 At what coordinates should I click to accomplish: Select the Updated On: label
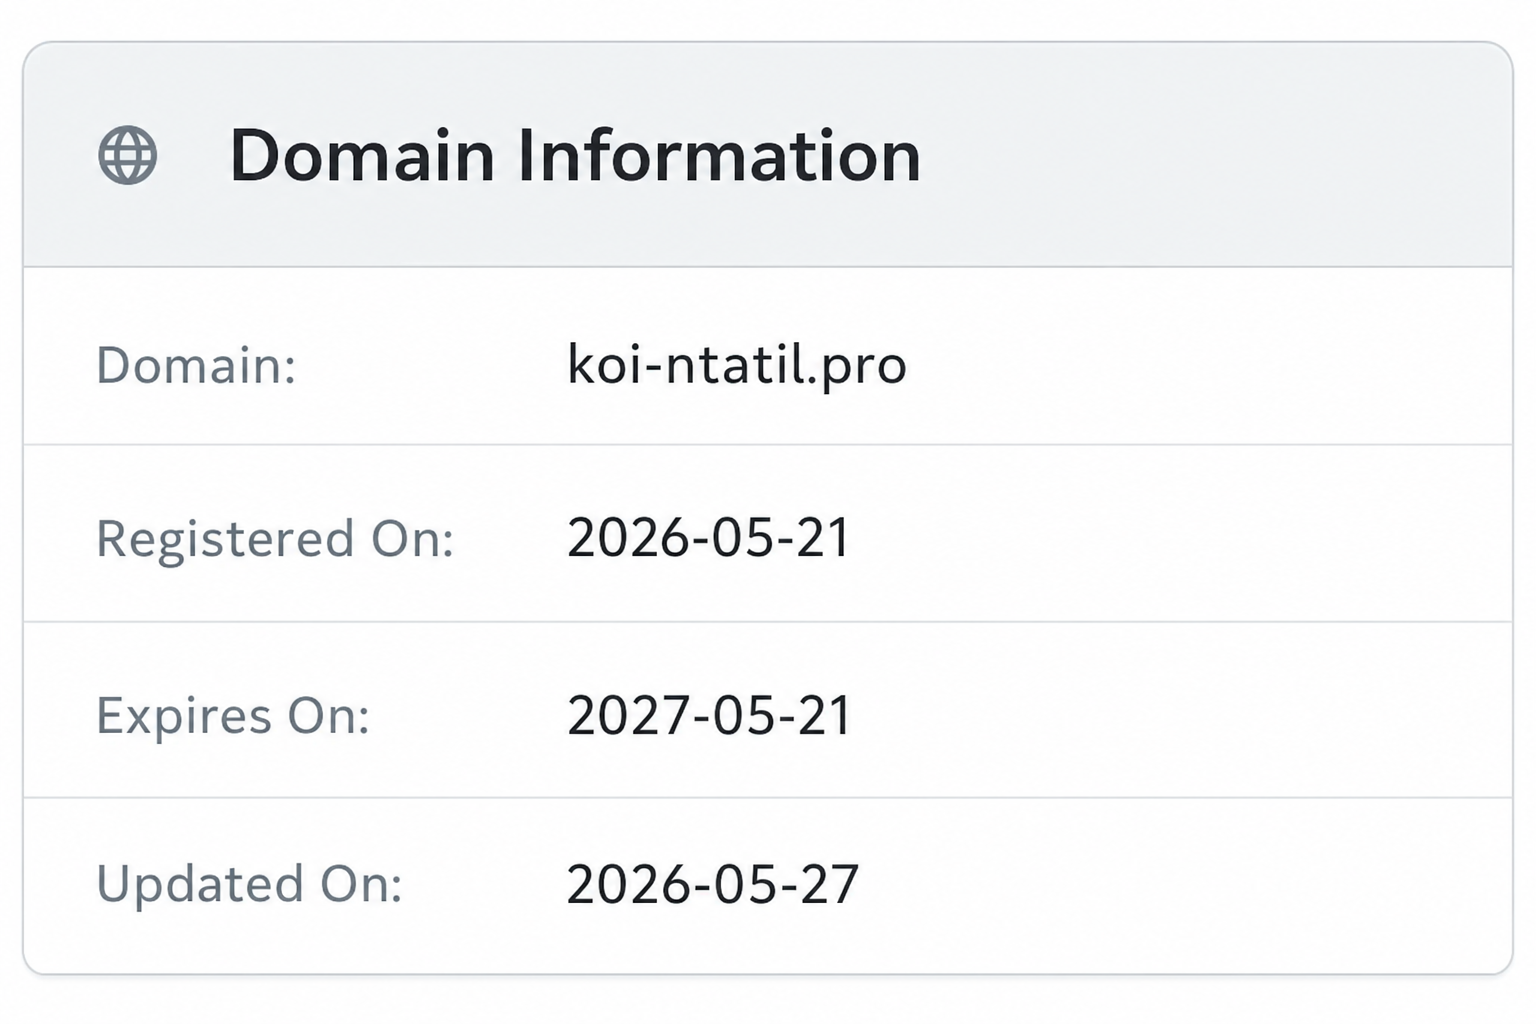(x=249, y=884)
